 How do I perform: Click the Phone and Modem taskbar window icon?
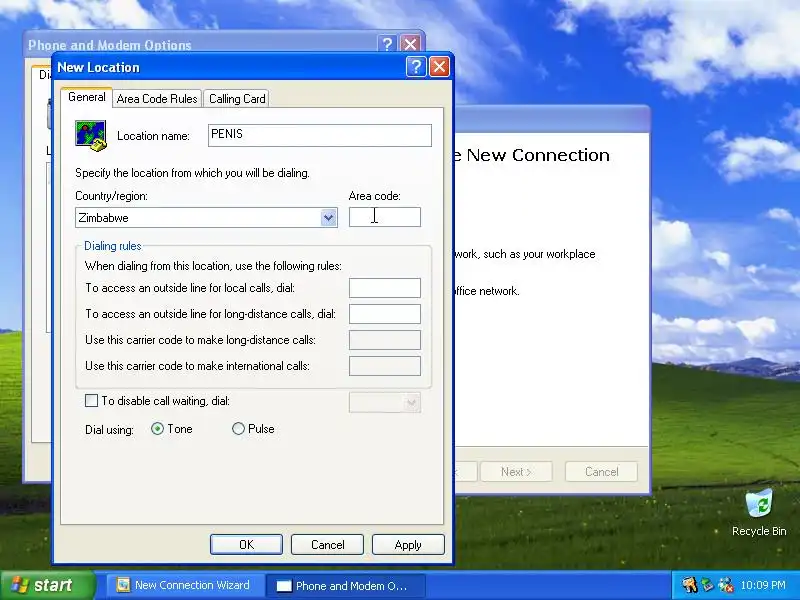(x=284, y=586)
